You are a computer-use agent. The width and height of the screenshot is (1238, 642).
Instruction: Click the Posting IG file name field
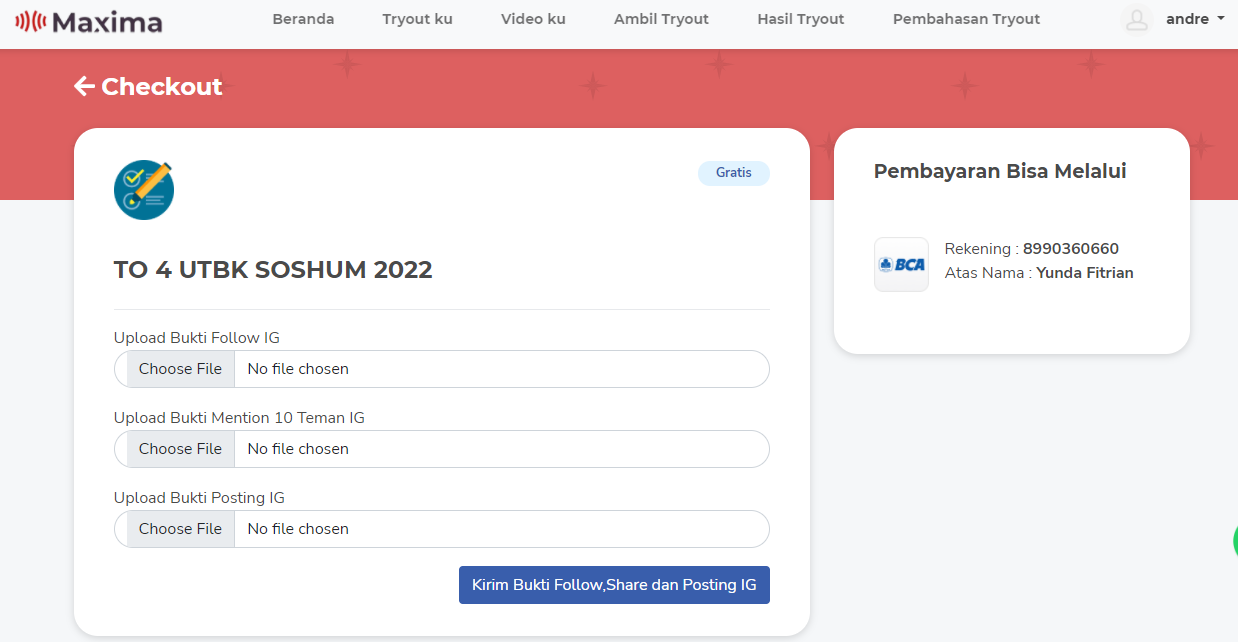pos(500,529)
